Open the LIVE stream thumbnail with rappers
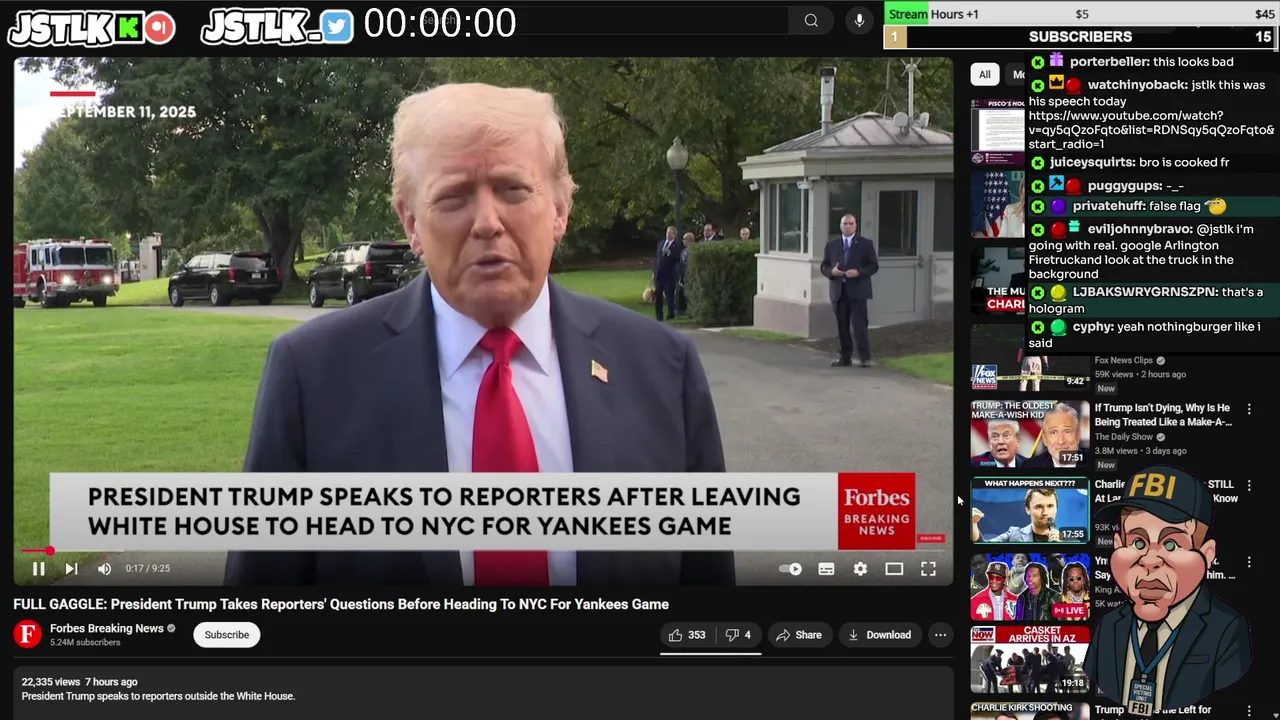1280x720 pixels. (1030, 587)
